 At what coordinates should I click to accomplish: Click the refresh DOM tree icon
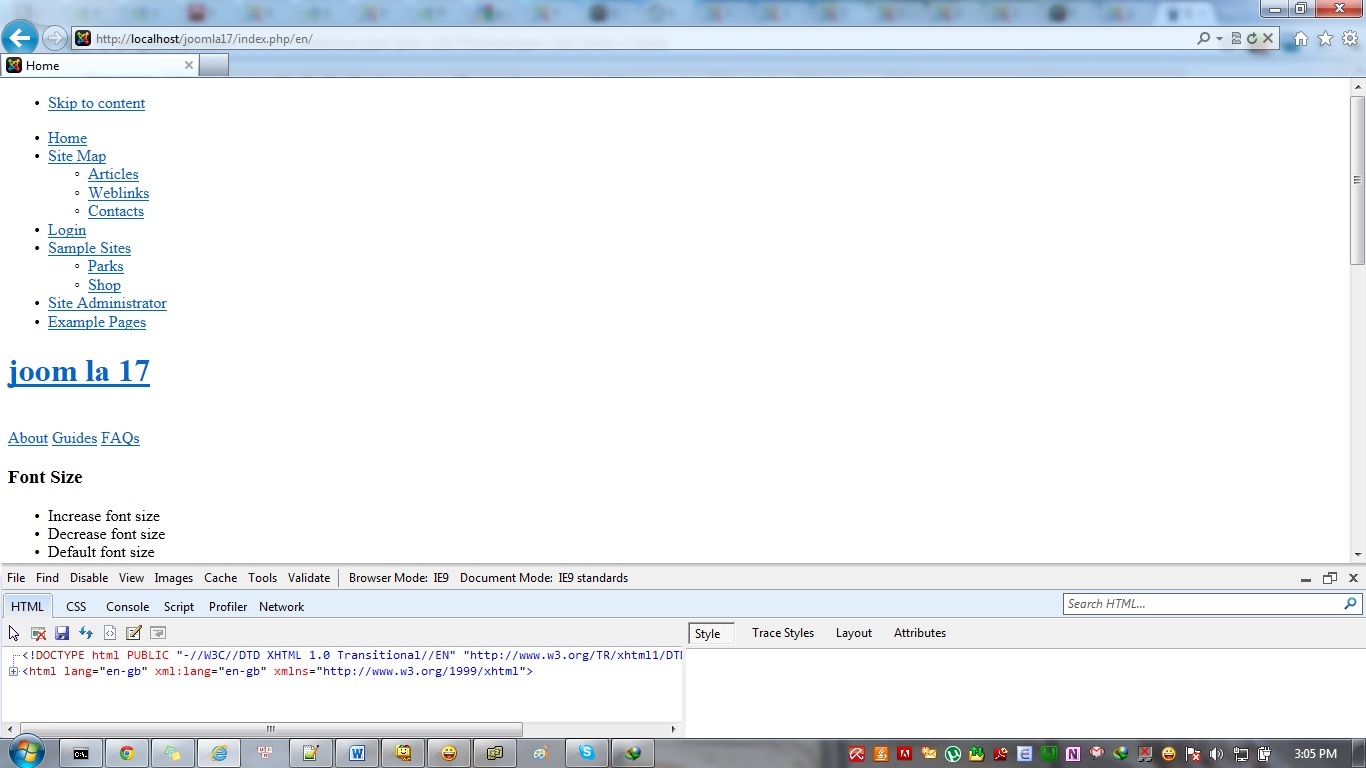click(x=86, y=633)
